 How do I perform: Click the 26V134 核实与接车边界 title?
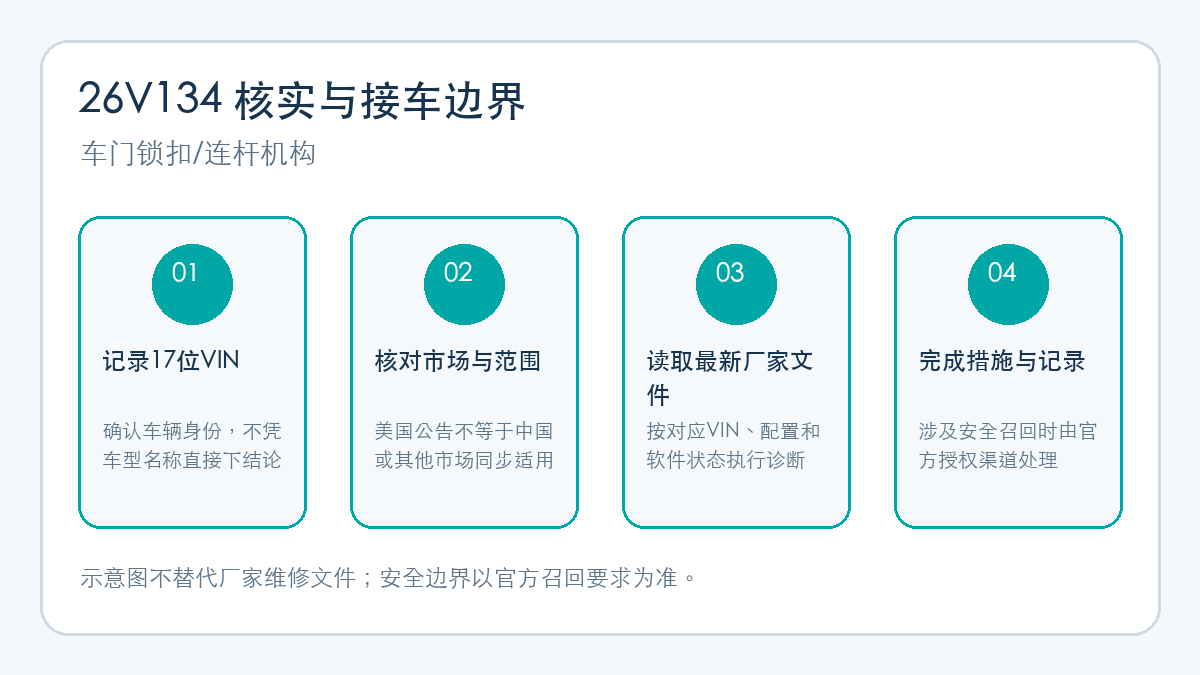tap(301, 100)
